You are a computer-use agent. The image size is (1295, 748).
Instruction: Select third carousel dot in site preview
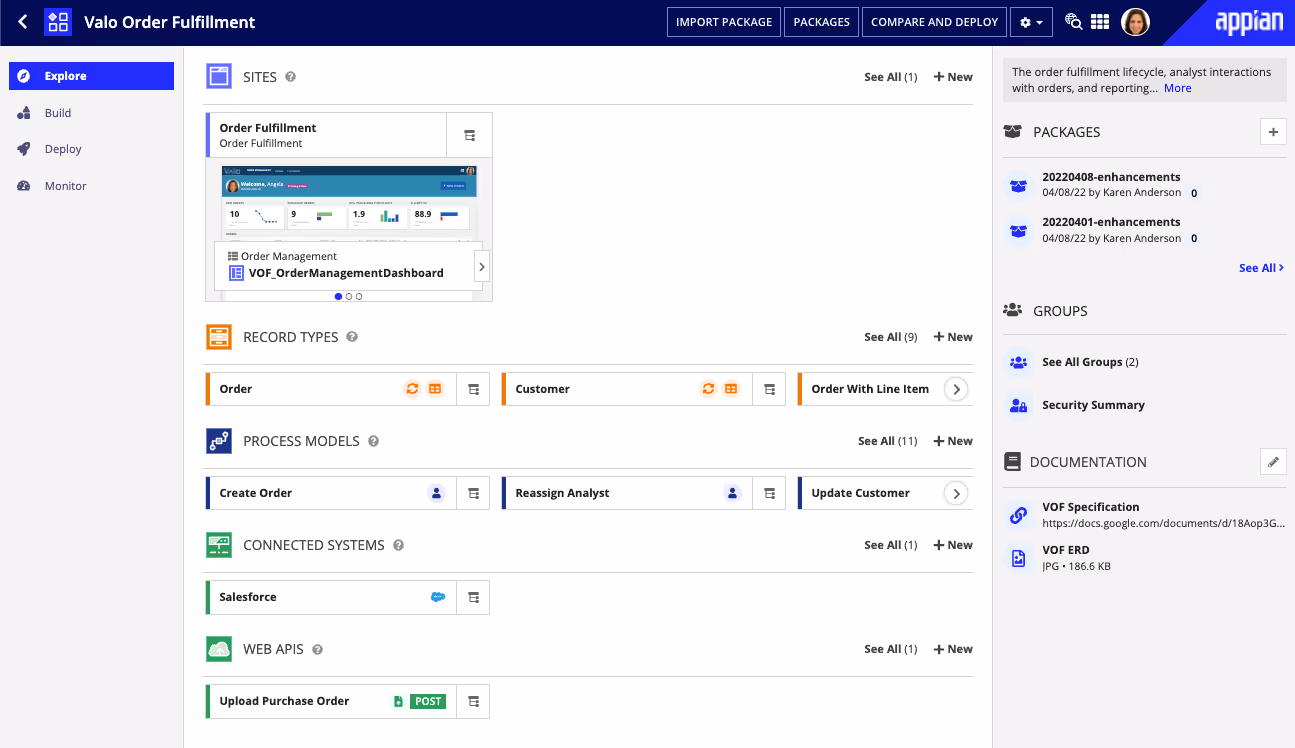pyautogui.click(x=359, y=296)
